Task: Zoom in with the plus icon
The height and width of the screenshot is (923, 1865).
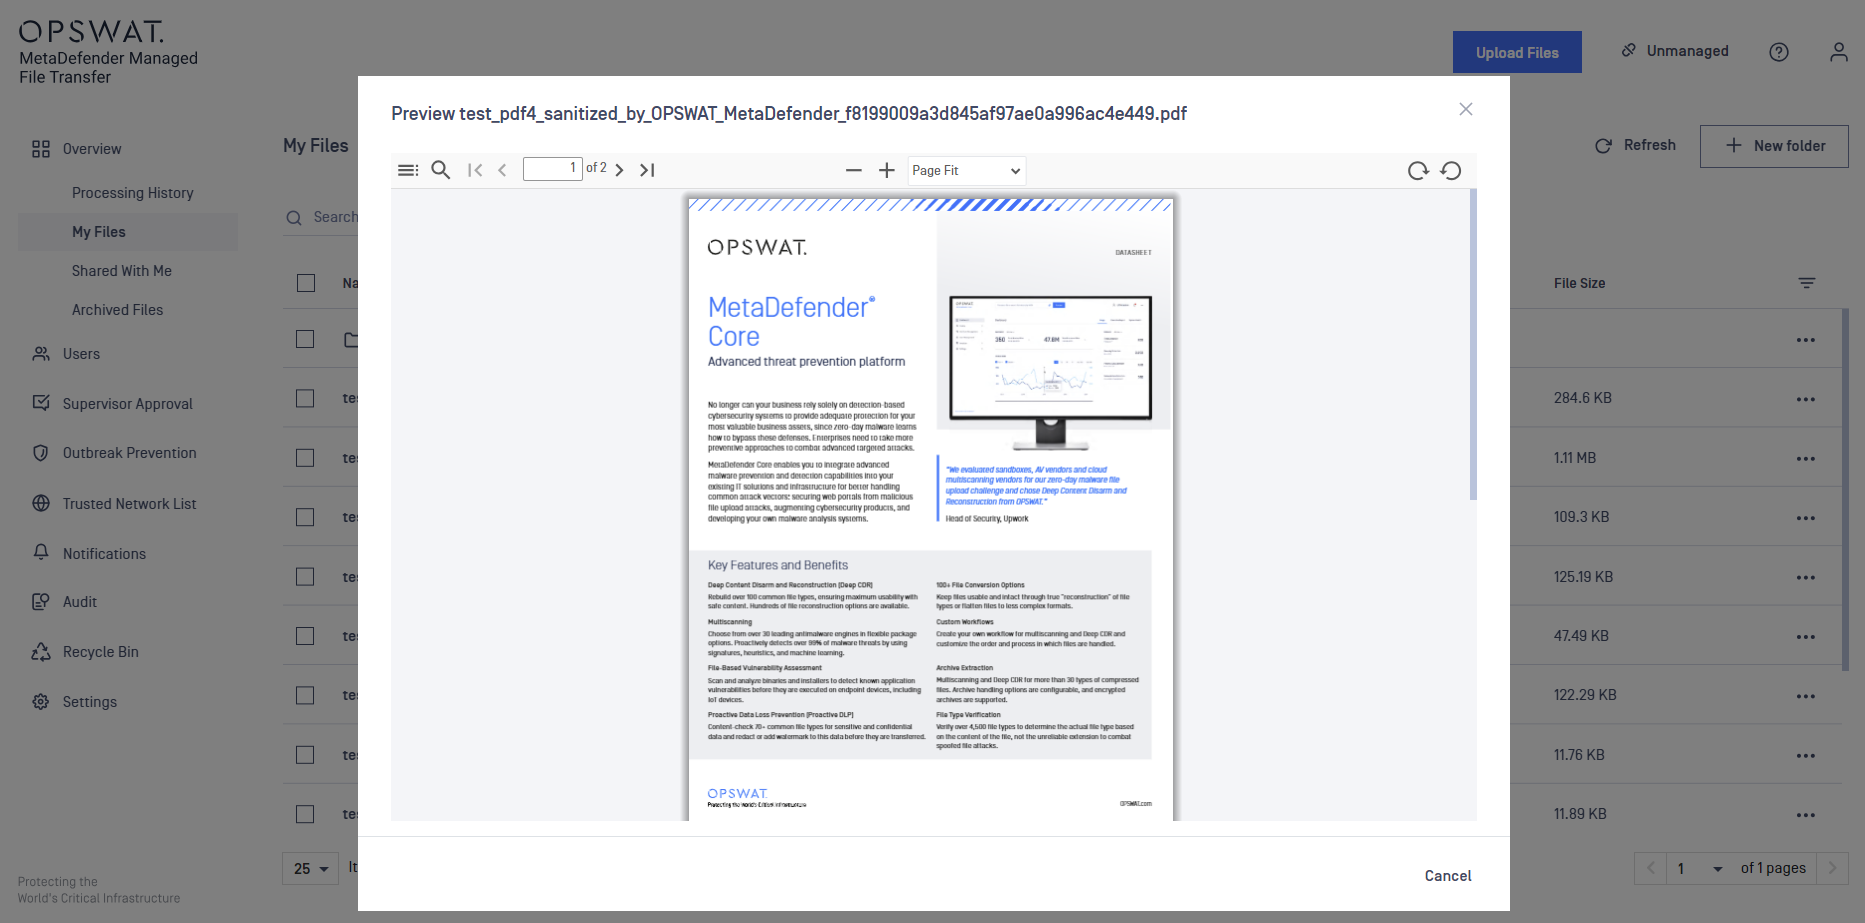Action: [886, 171]
